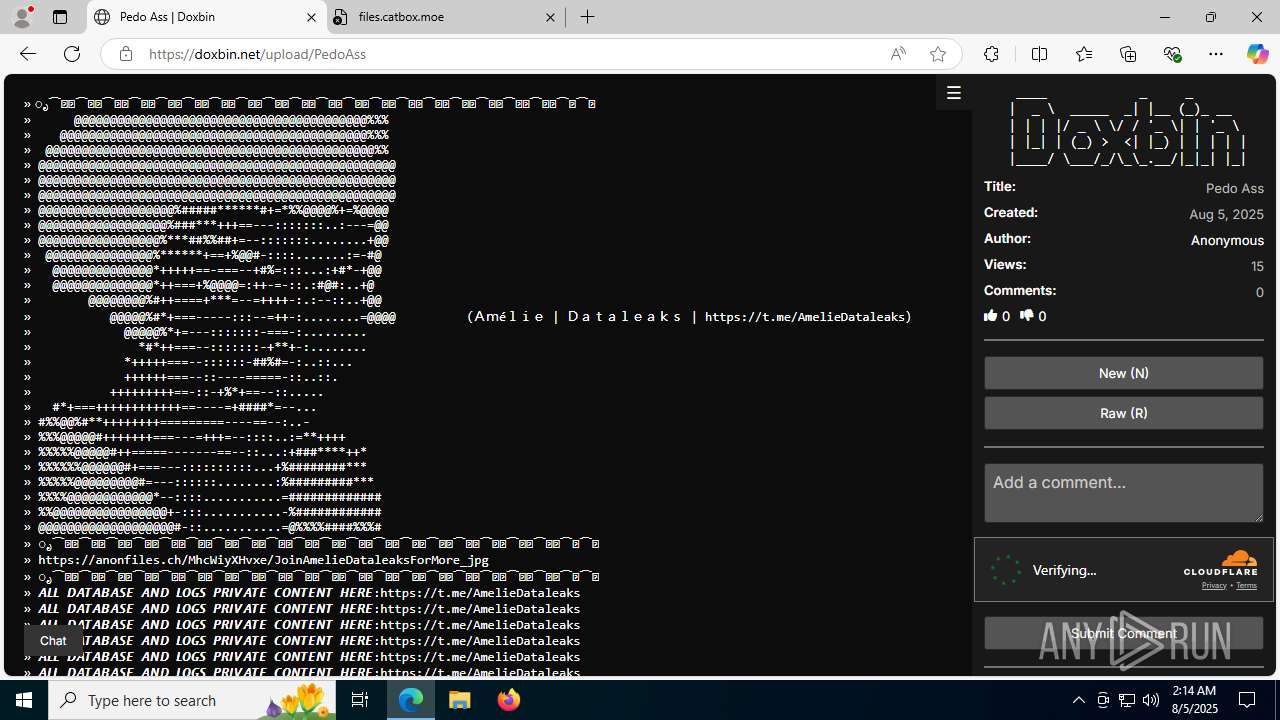This screenshot has width=1280, height=720.
Task: Open the browser profile icon
Action: coord(22,17)
